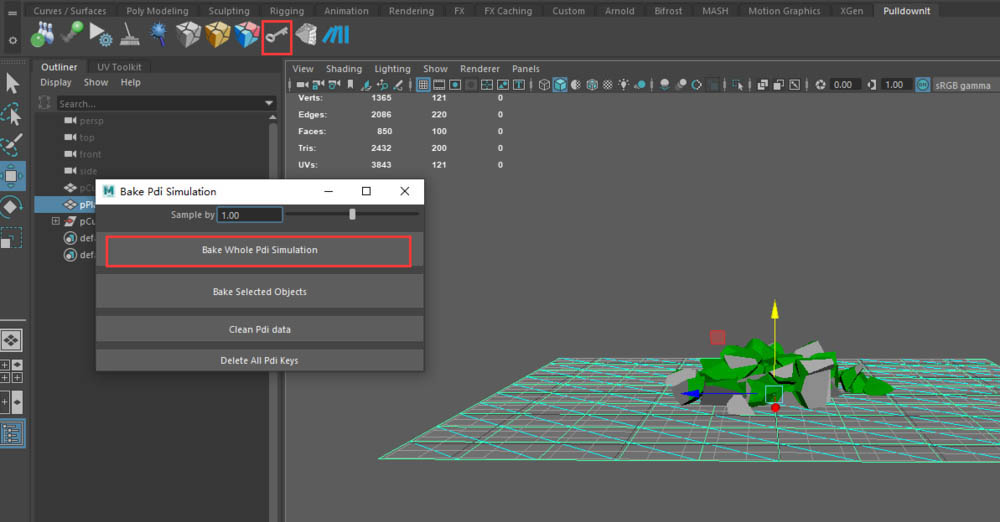
Task: Click the orange shattered cube shelf icon
Action: (217, 37)
